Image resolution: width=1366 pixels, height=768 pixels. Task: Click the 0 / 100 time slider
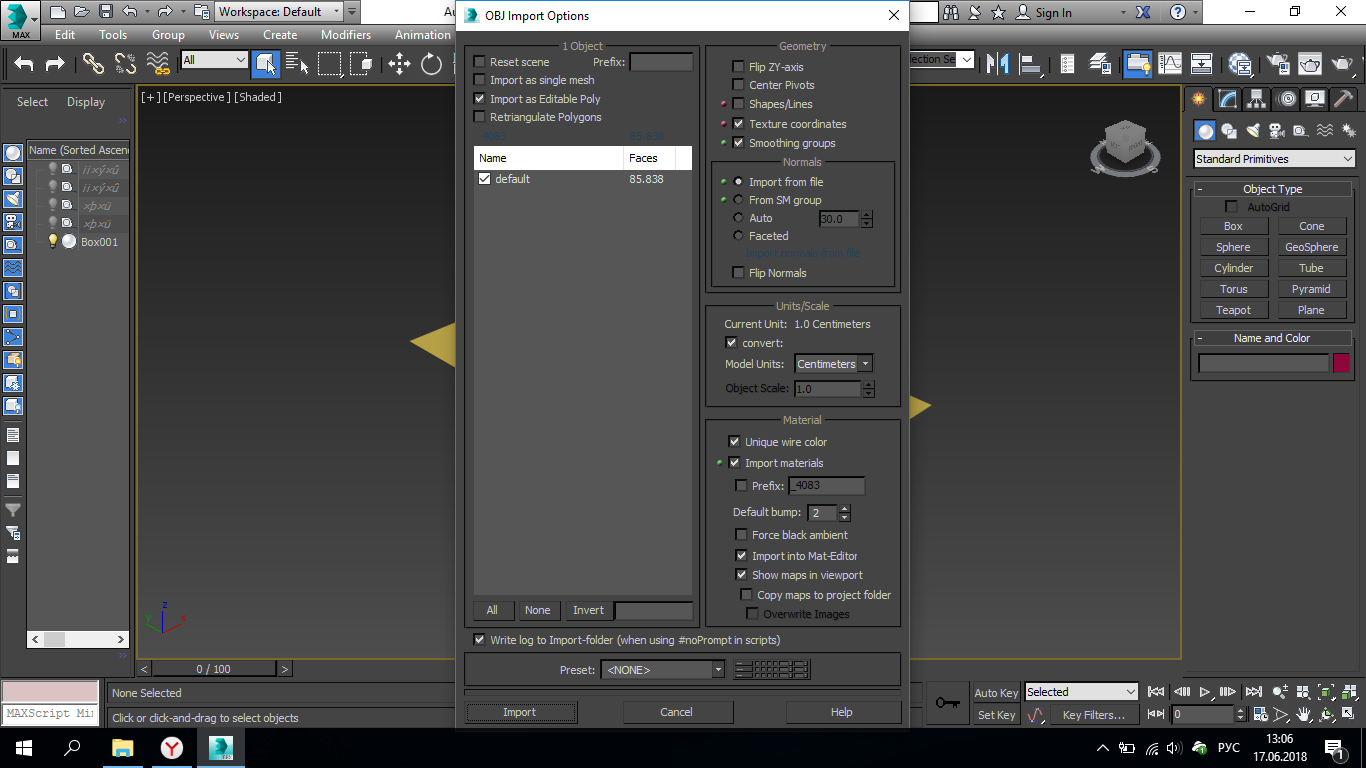click(x=214, y=669)
